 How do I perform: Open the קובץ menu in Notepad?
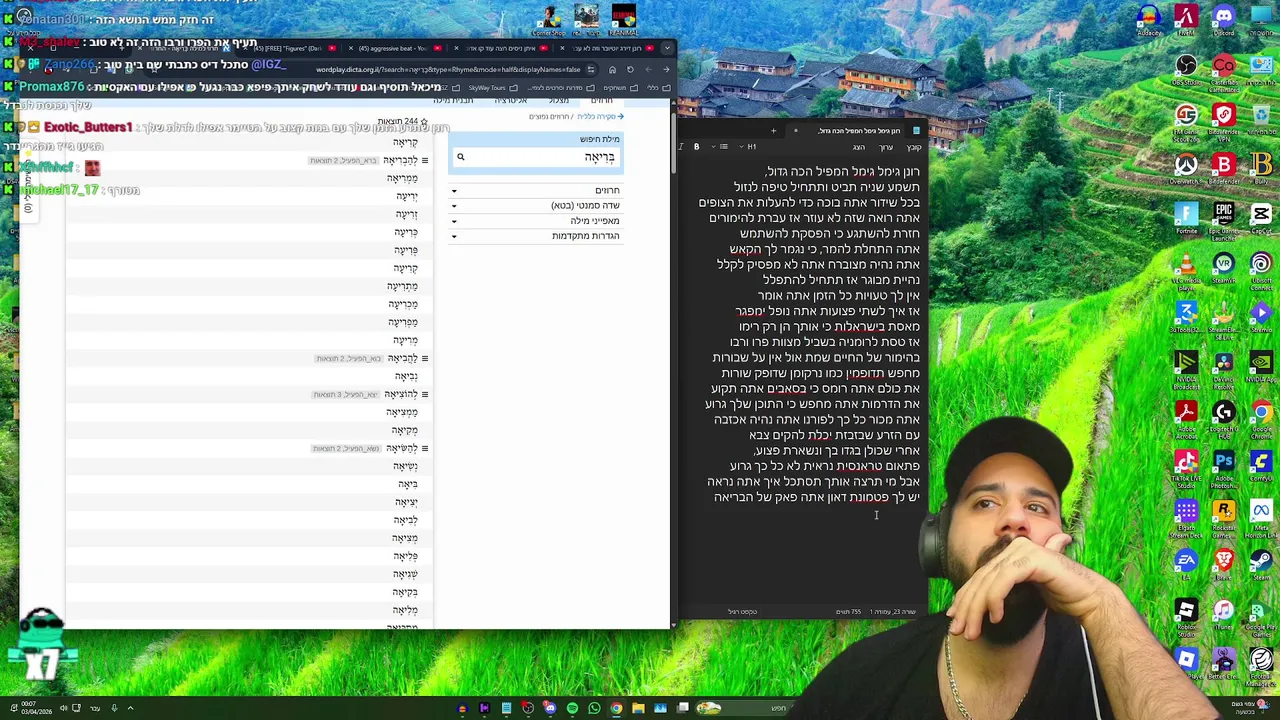point(914,147)
